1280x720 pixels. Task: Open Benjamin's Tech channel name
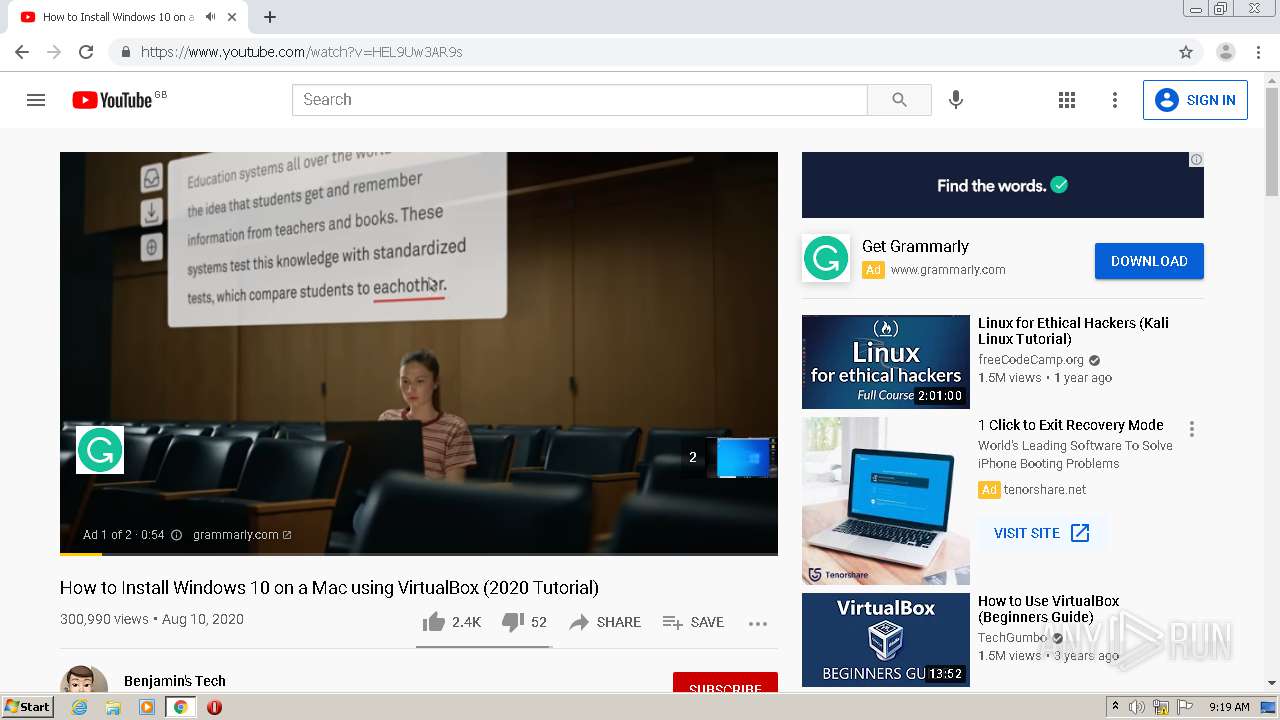click(x=175, y=681)
